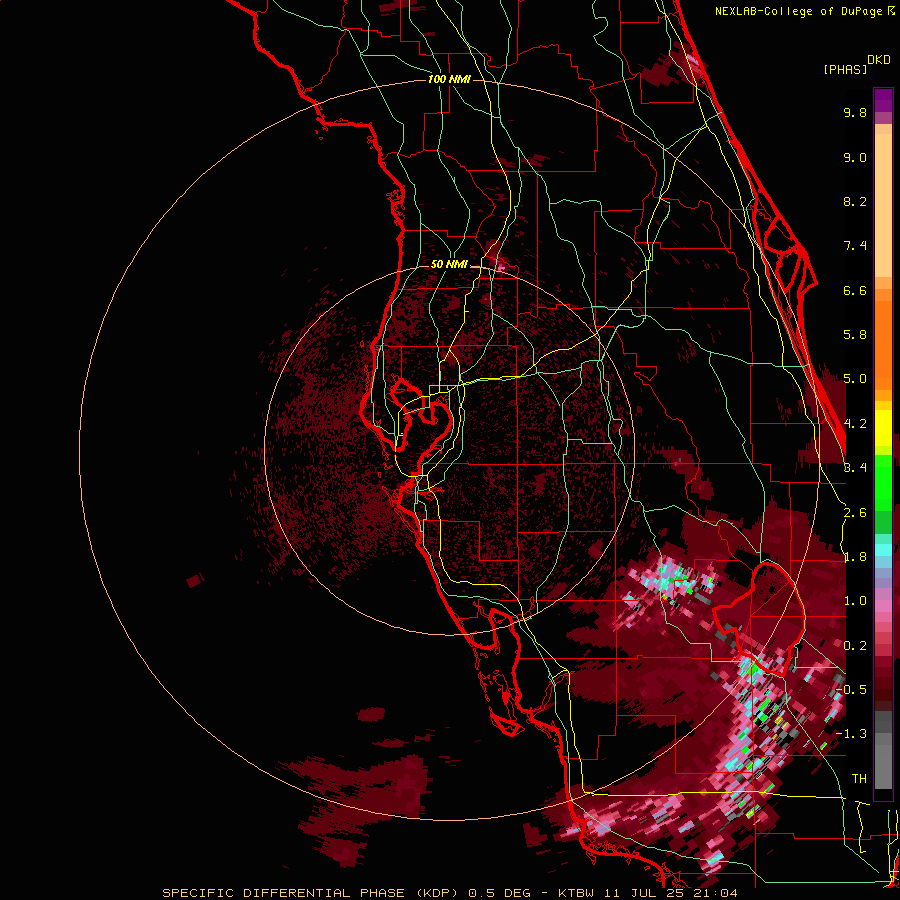Viewport: 900px width, 900px height.
Task: Click the DKD label above the color scale
Action: [x=879, y=60]
